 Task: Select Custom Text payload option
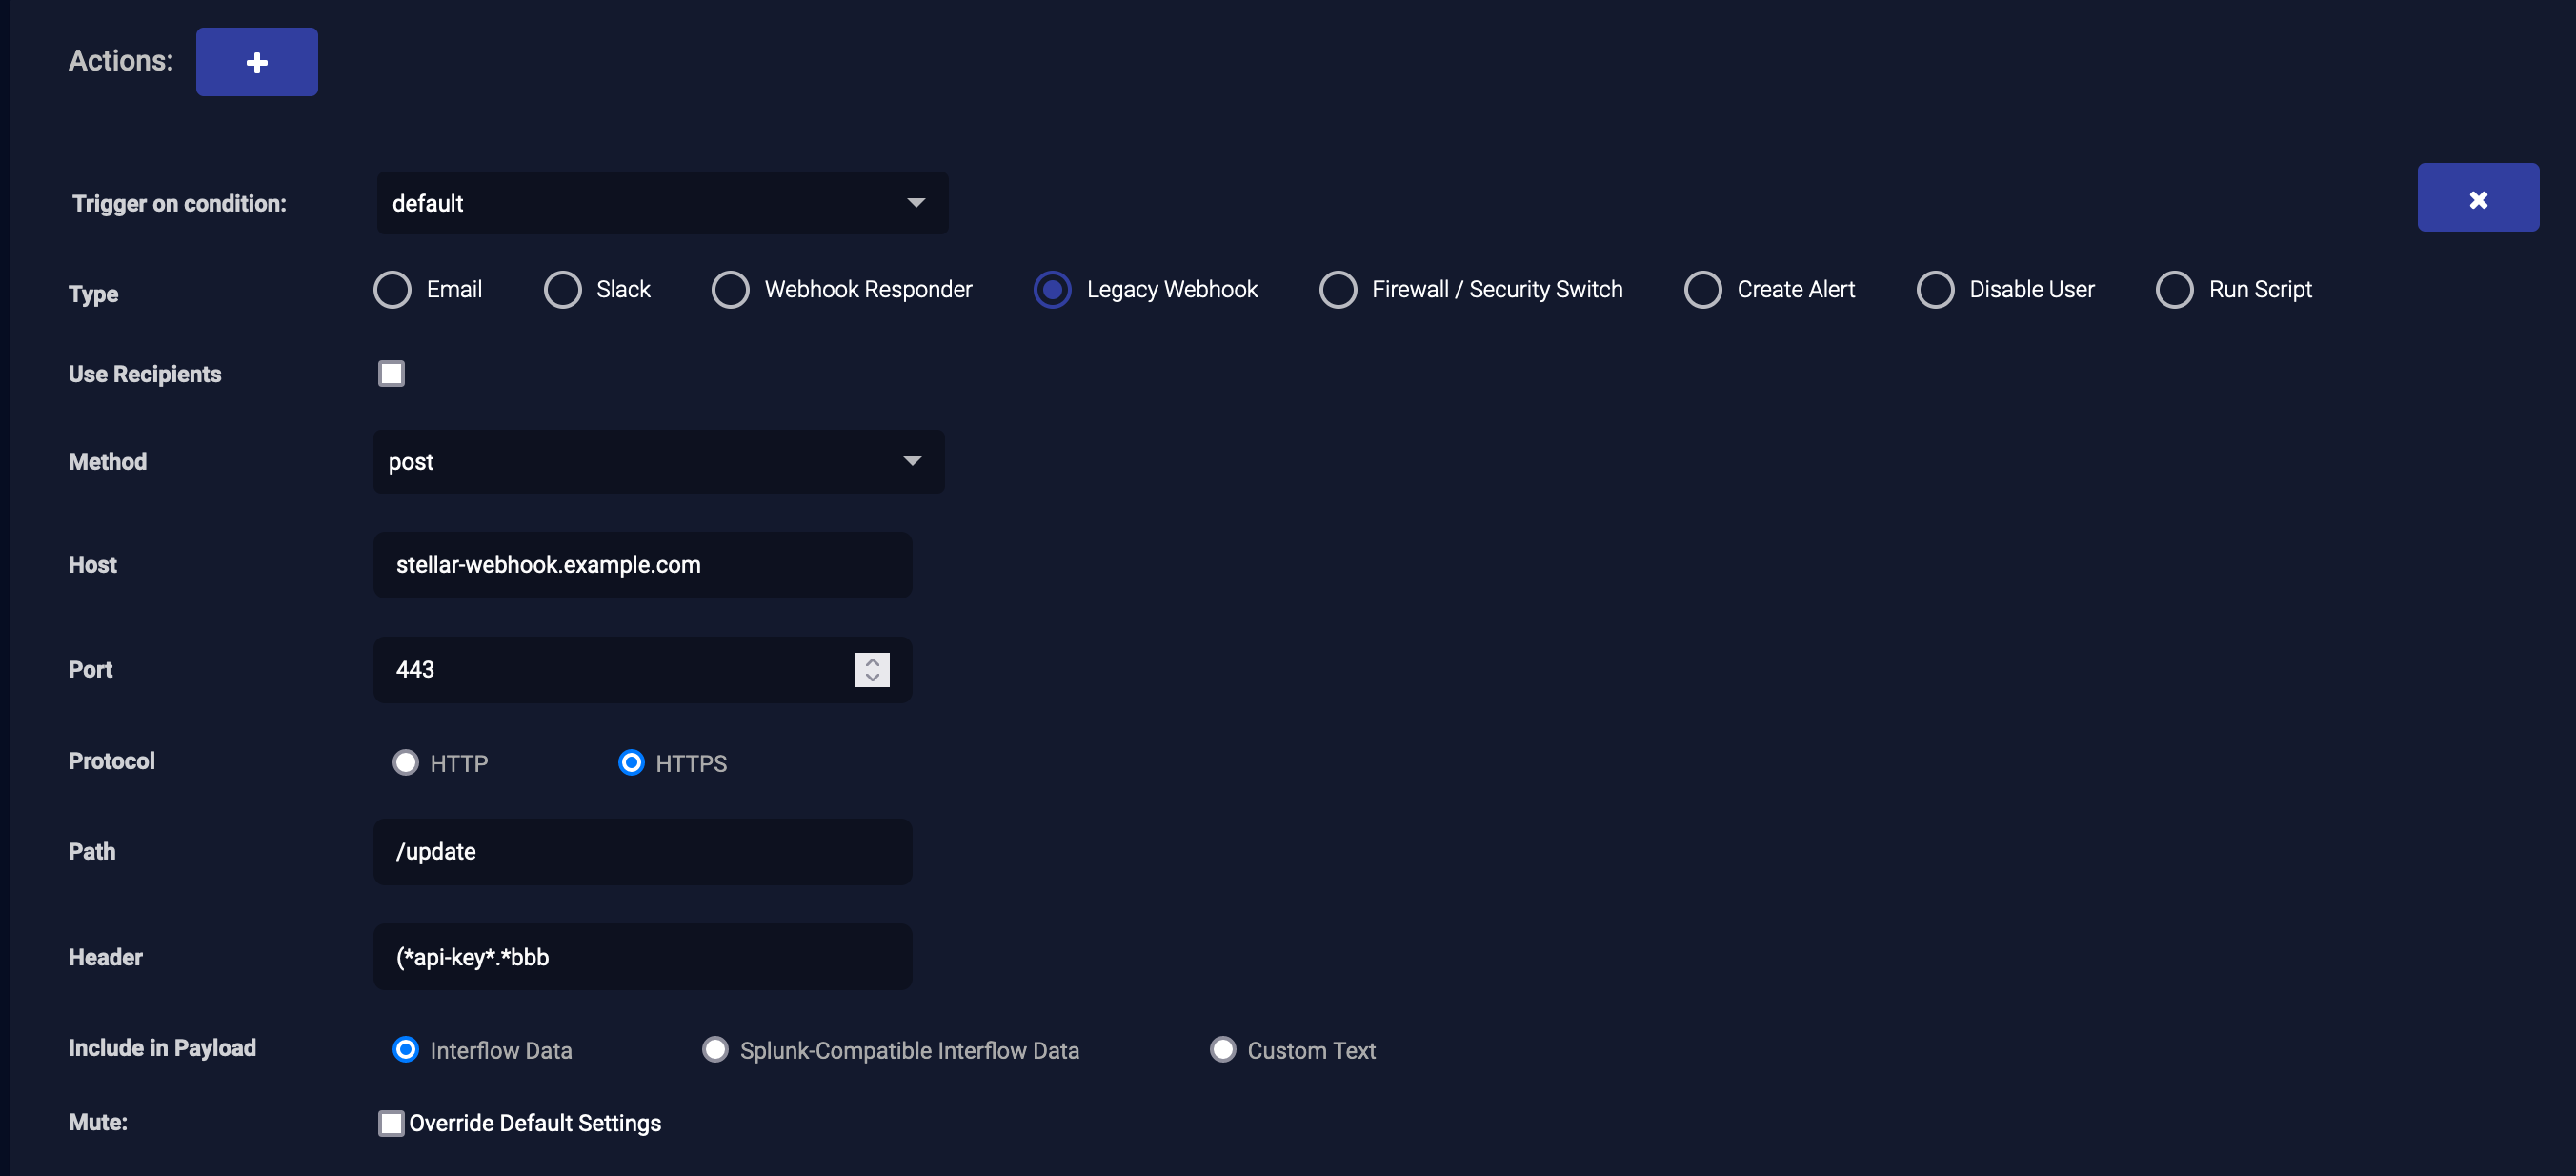pyautogui.click(x=1222, y=1049)
